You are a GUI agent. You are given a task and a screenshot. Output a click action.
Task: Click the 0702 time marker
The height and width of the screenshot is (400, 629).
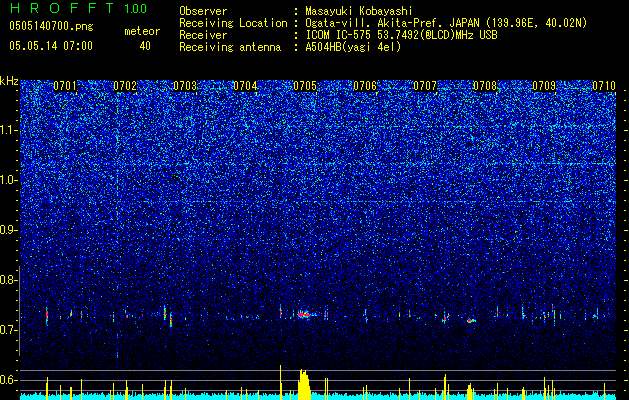tap(125, 86)
